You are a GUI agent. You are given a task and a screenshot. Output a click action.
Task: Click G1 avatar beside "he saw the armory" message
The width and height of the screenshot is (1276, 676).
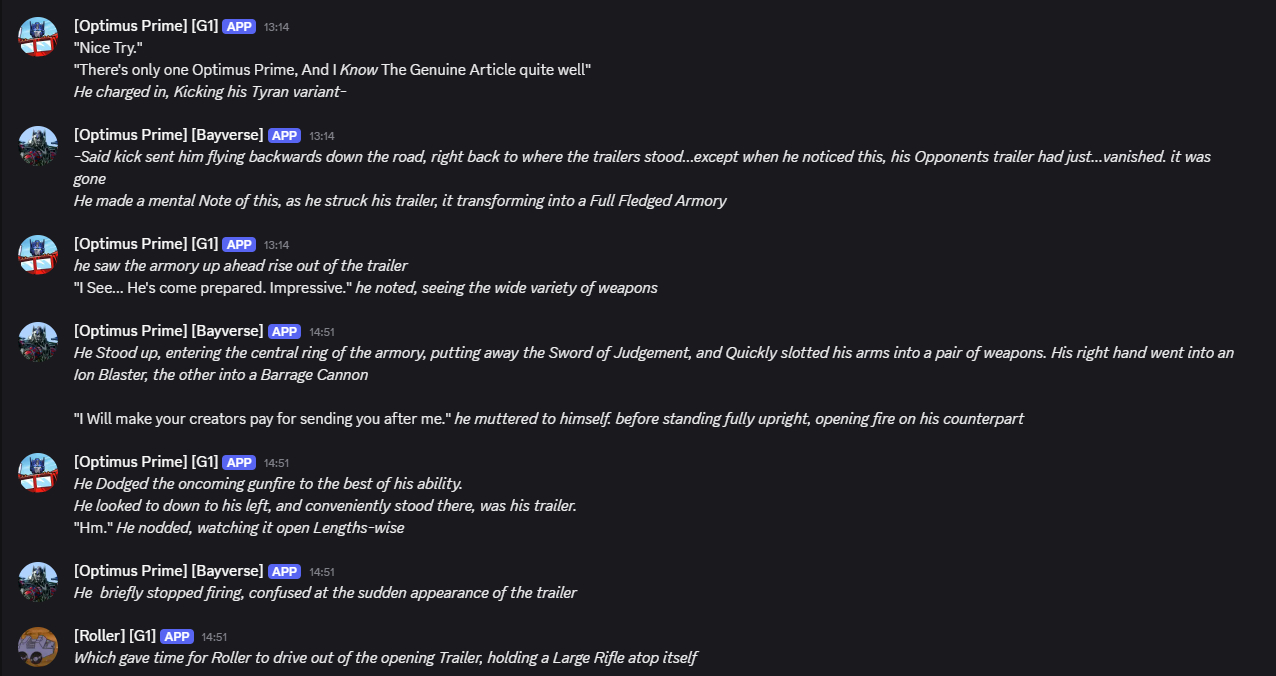pyautogui.click(x=38, y=255)
